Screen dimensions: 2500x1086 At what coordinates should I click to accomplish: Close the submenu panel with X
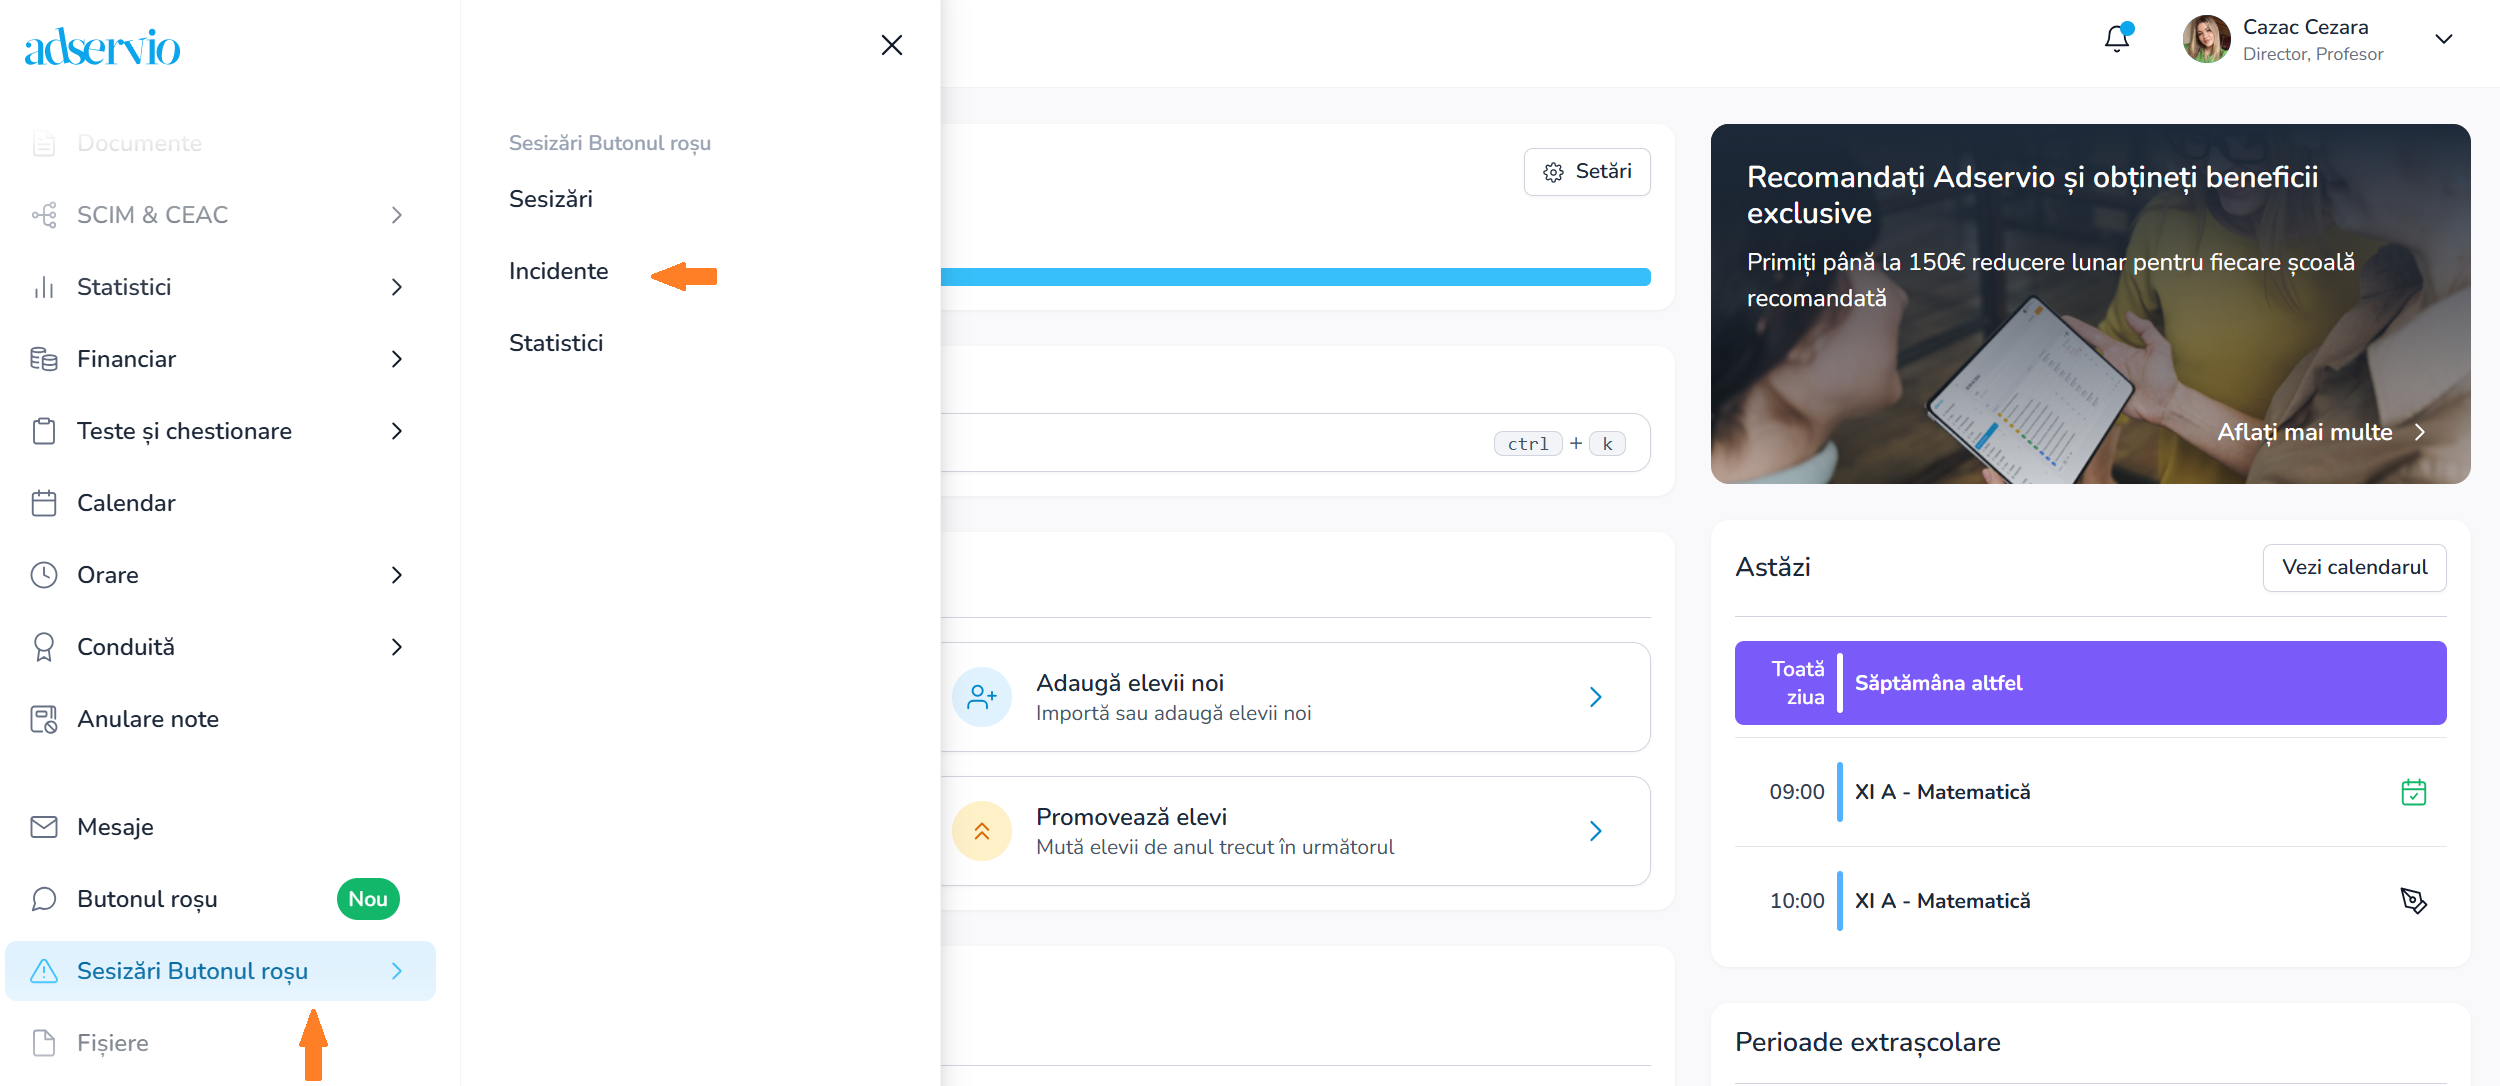tap(891, 45)
